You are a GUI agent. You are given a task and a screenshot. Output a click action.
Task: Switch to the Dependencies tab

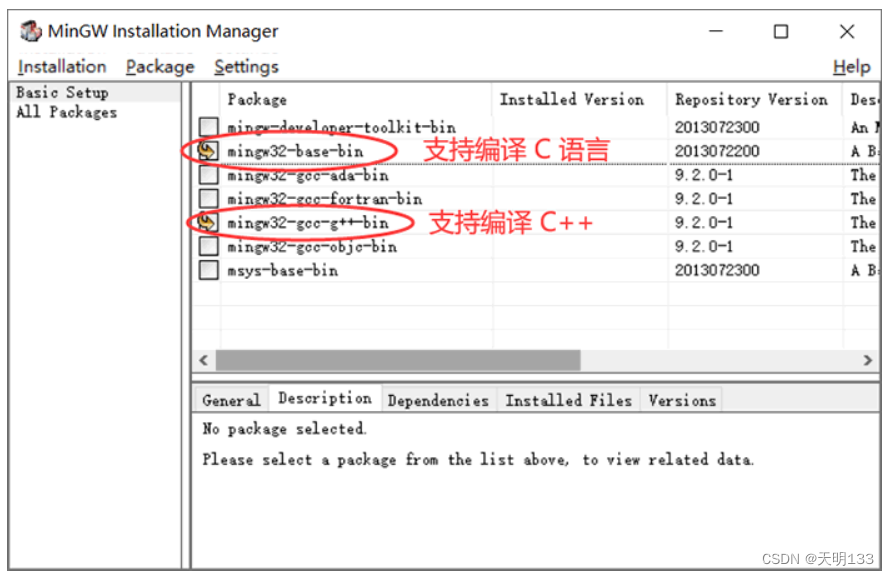pos(438,400)
